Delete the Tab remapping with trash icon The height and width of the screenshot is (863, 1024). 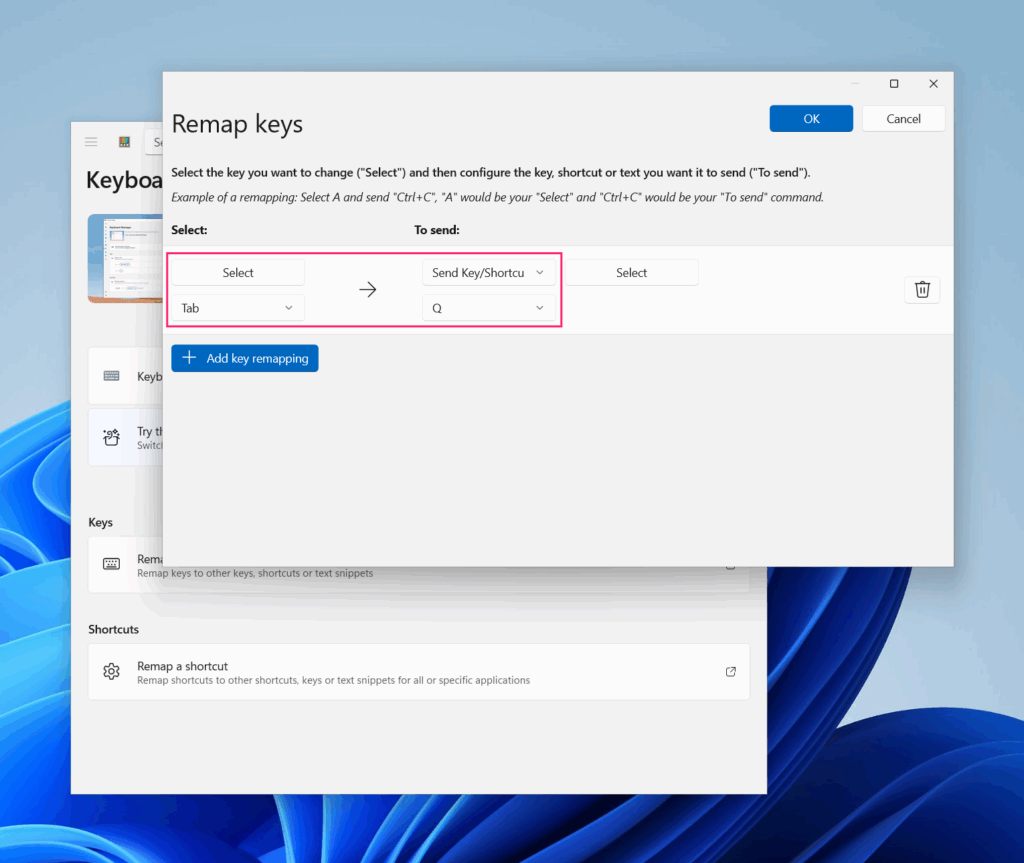pos(921,289)
